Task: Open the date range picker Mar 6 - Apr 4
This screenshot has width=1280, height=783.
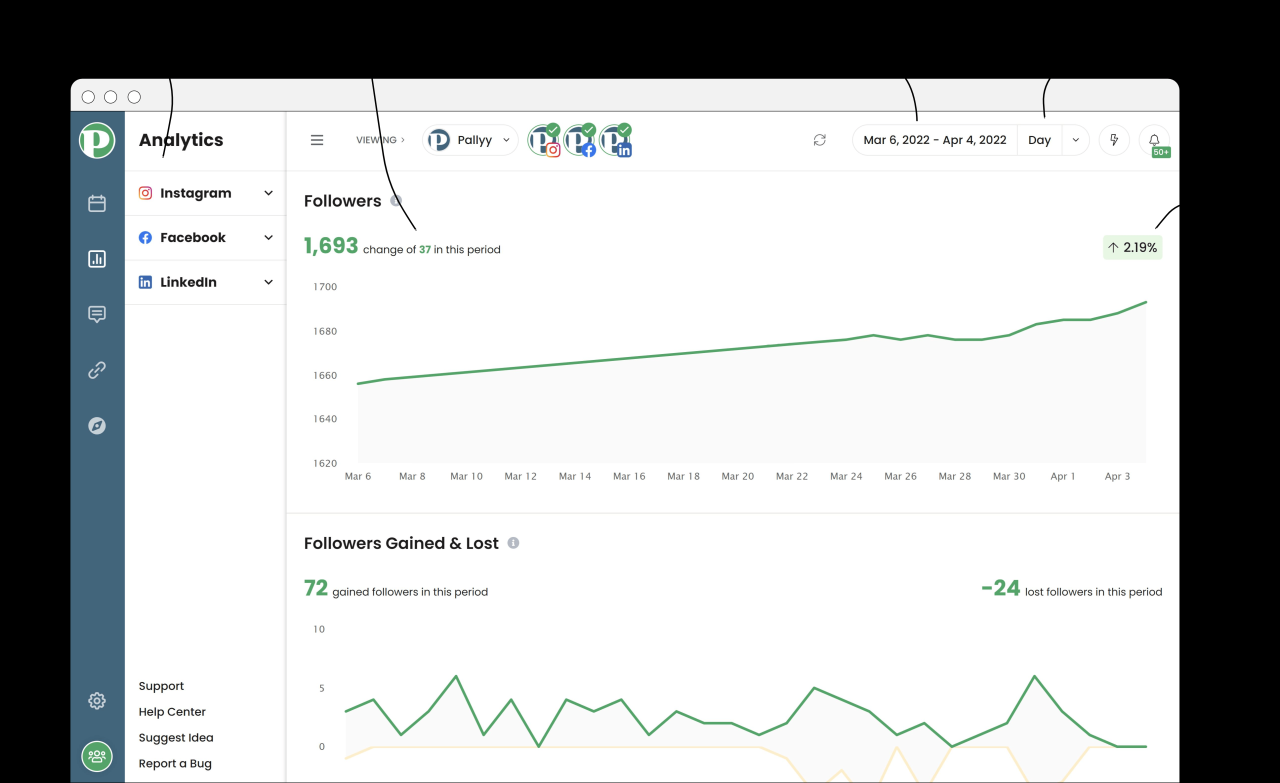Action: click(x=934, y=140)
